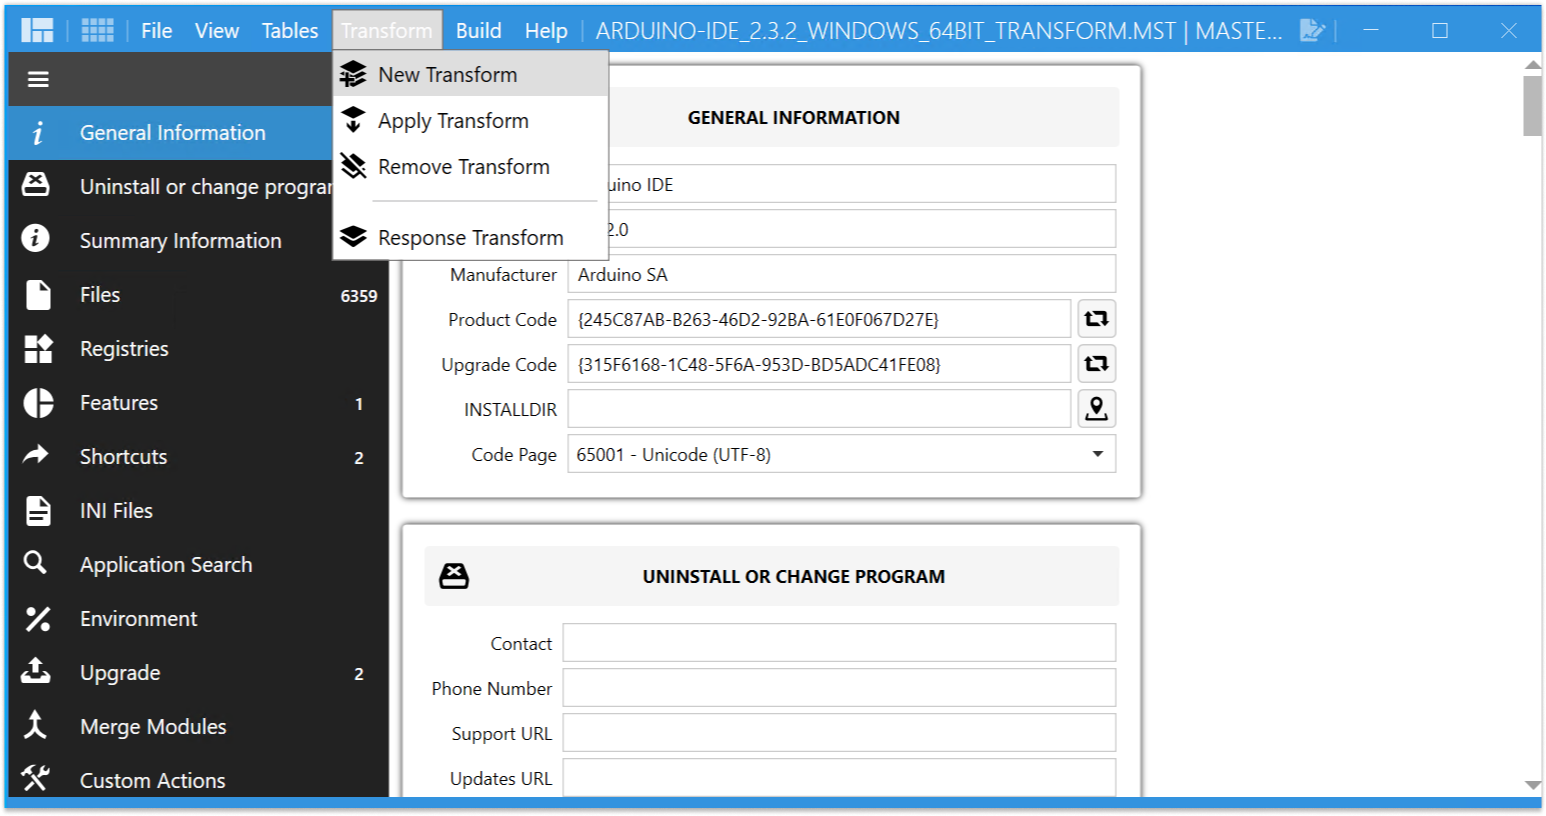This screenshot has height=816, width=1546.
Task: Go to INI Files section
Action: pyautogui.click(x=198, y=511)
